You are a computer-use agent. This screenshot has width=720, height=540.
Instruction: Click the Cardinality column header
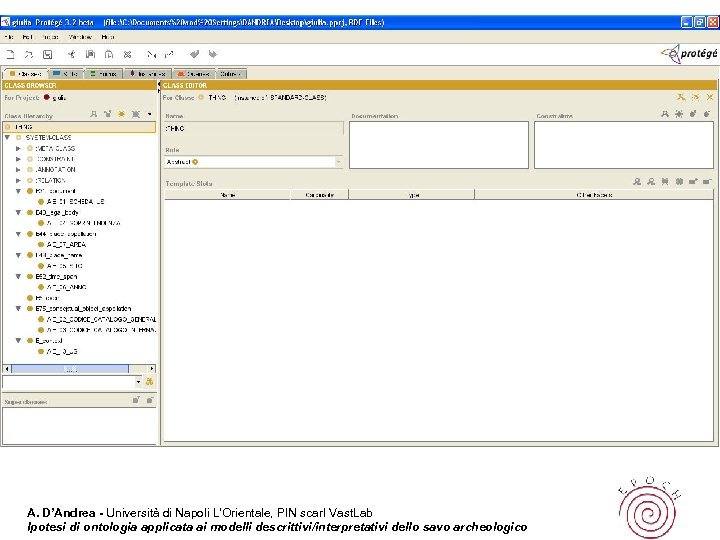(320, 195)
